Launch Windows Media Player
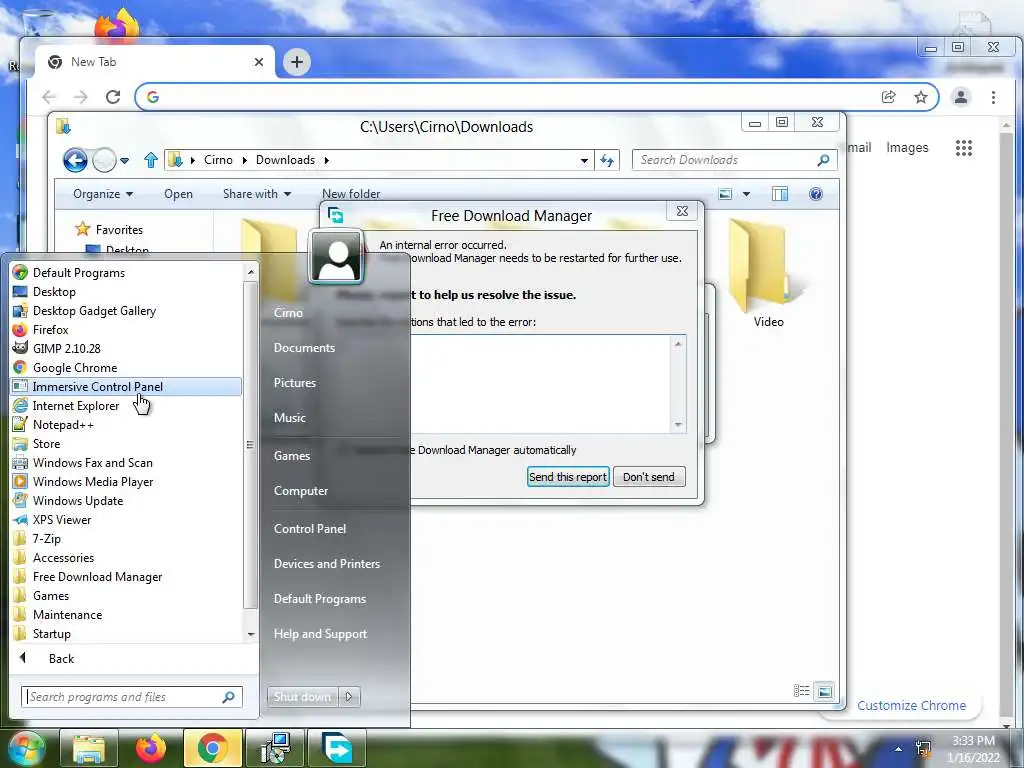Image resolution: width=1024 pixels, height=768 pixels. pos(93,481)
